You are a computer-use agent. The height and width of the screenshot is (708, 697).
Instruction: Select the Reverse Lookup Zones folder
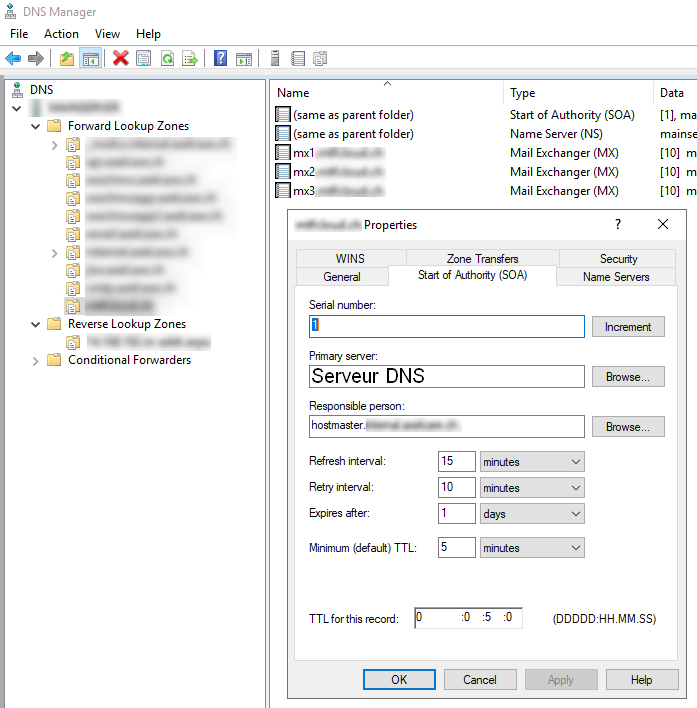(x=126, y=324)
